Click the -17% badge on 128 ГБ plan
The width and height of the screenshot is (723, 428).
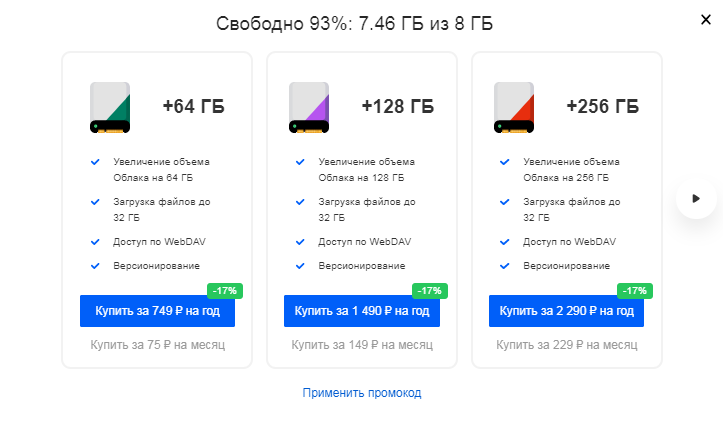pyautogui.click(x=429, y=291)
